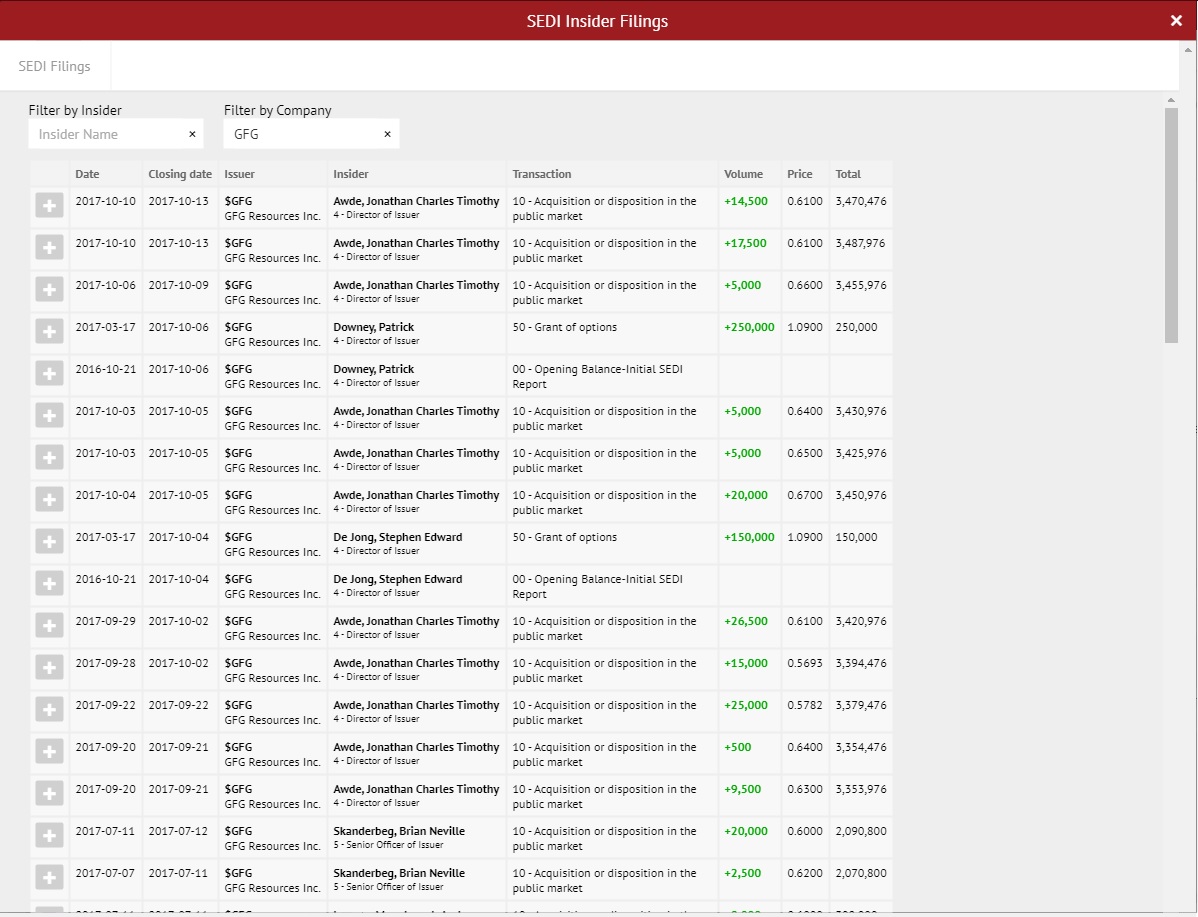Expand the row with total 3,430,976
Image resolution: width=1198 pixels, height=917 pixels.
49,416
